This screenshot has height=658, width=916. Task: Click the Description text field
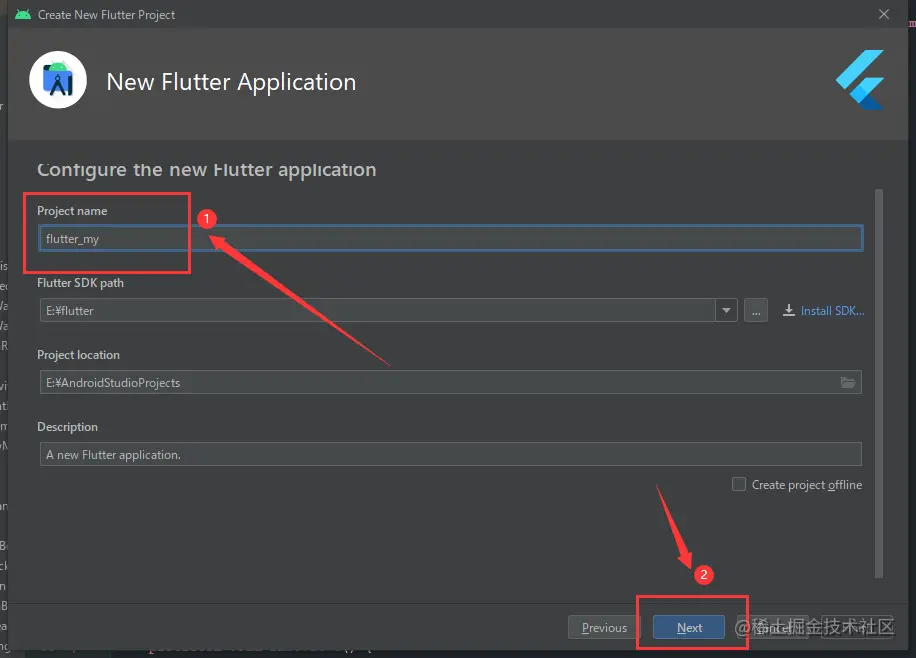click(450, 454)
